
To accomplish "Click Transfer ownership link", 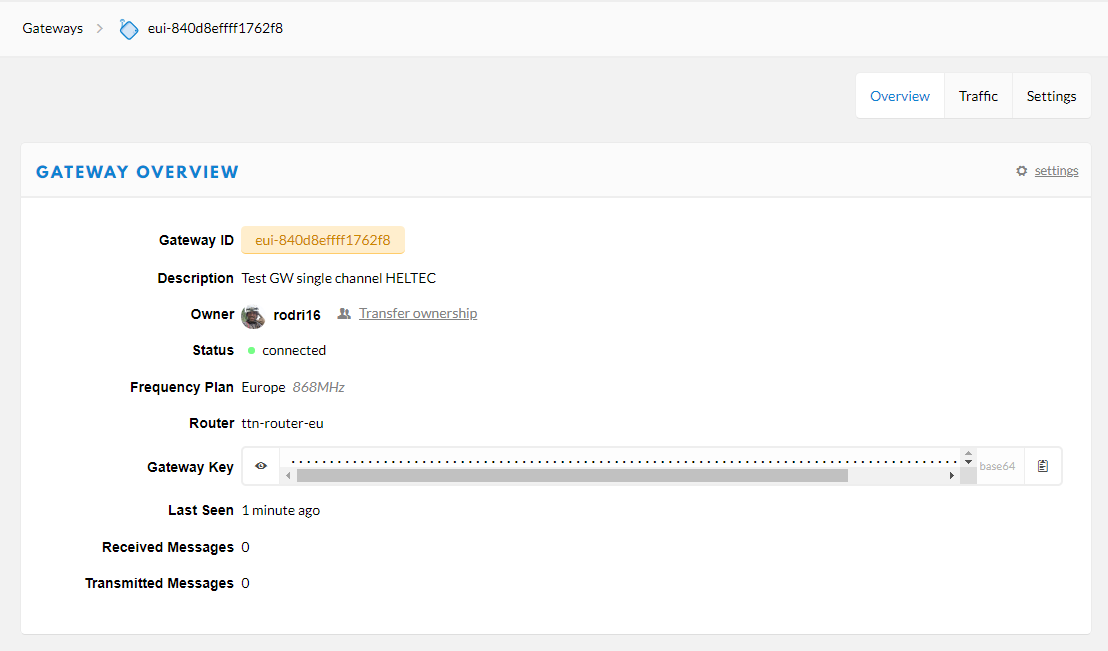I will pos(418,314).
